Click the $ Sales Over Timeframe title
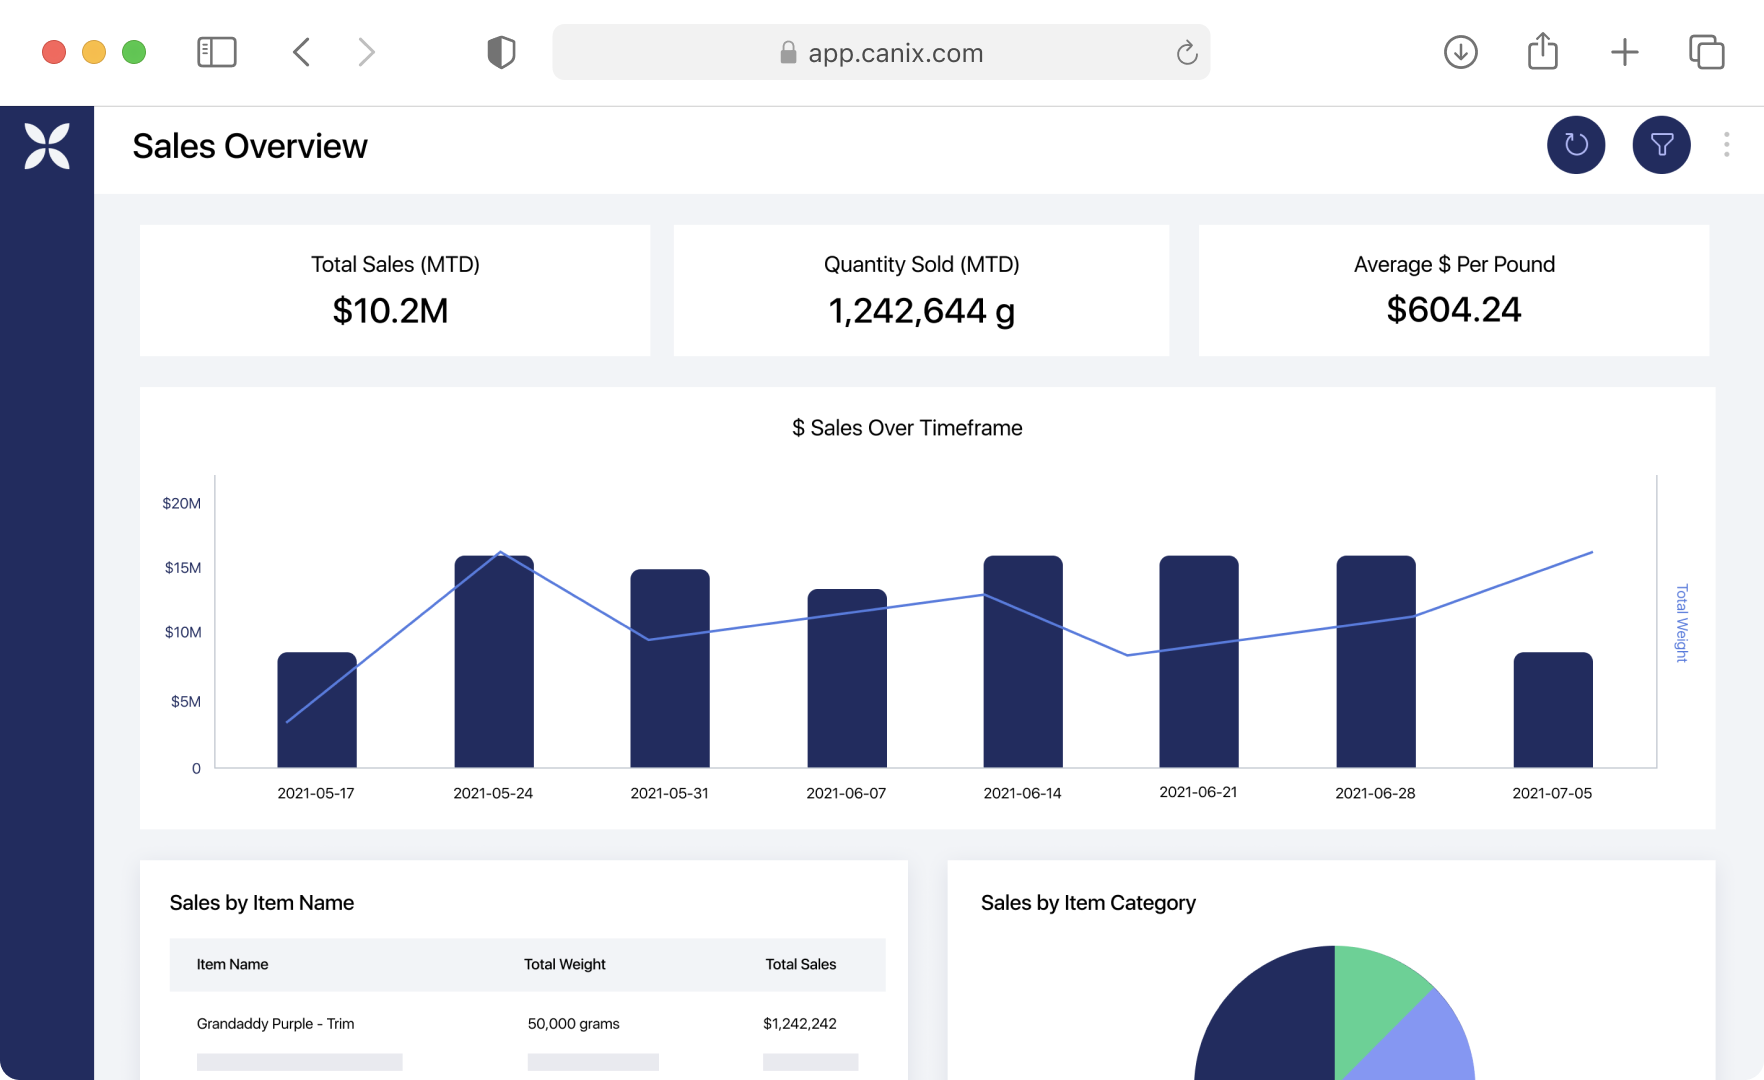 [907, 428]
